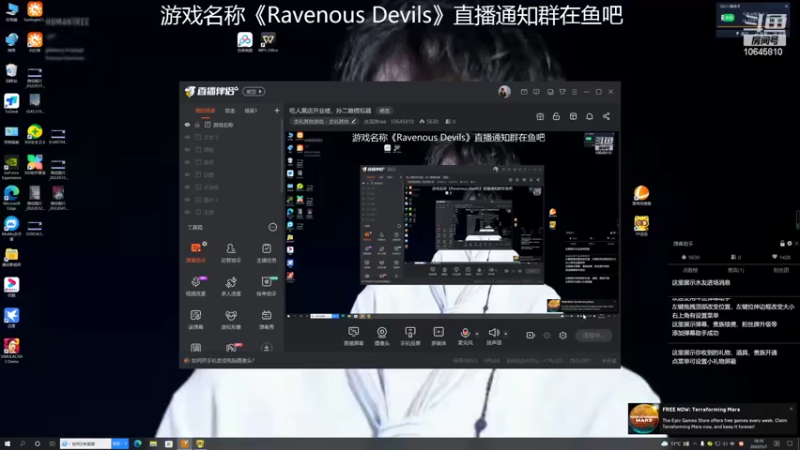Toggle visibility of 游戏名称 layer
The image size is (800, 450).
(187, 125)
